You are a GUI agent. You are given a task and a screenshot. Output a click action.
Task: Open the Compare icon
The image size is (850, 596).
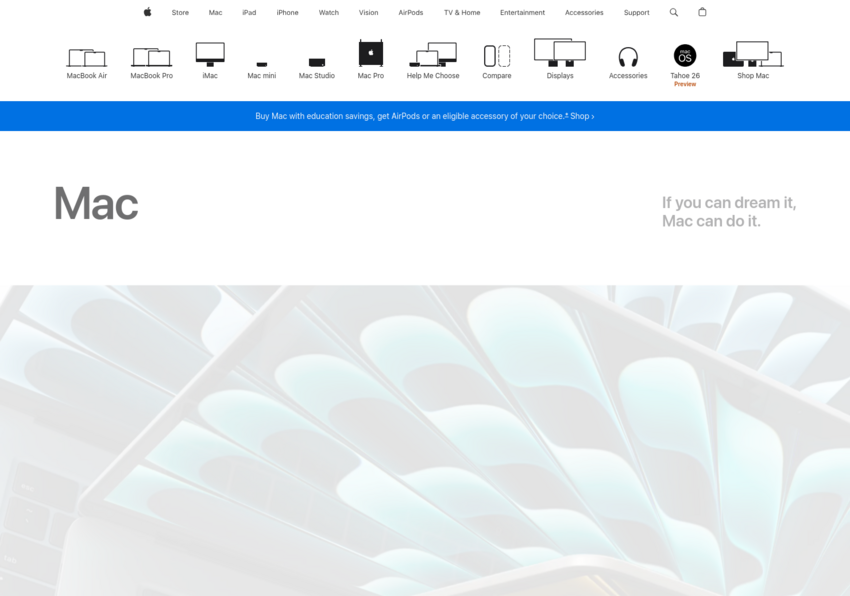point(497,55)
